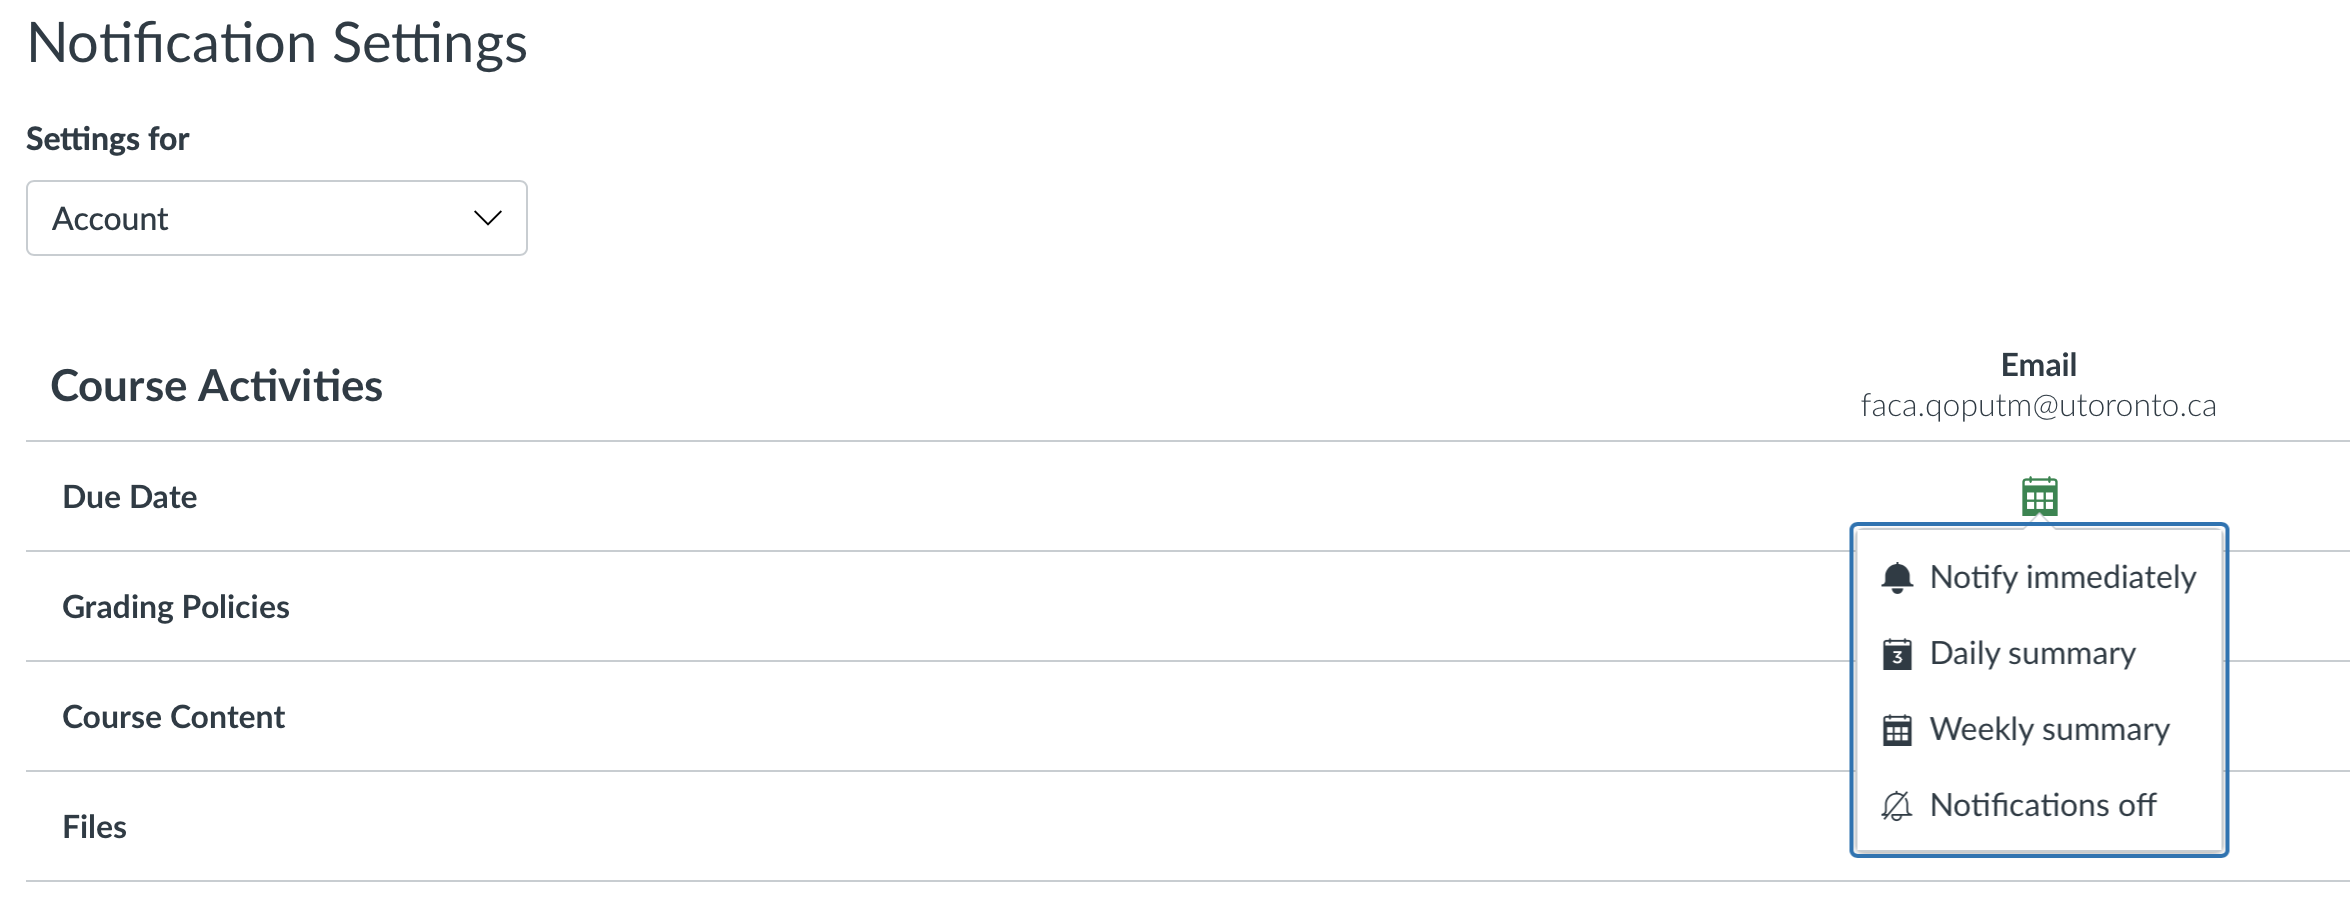
Task: Click the Due Date row label
Action: click(x=130, y=497)
